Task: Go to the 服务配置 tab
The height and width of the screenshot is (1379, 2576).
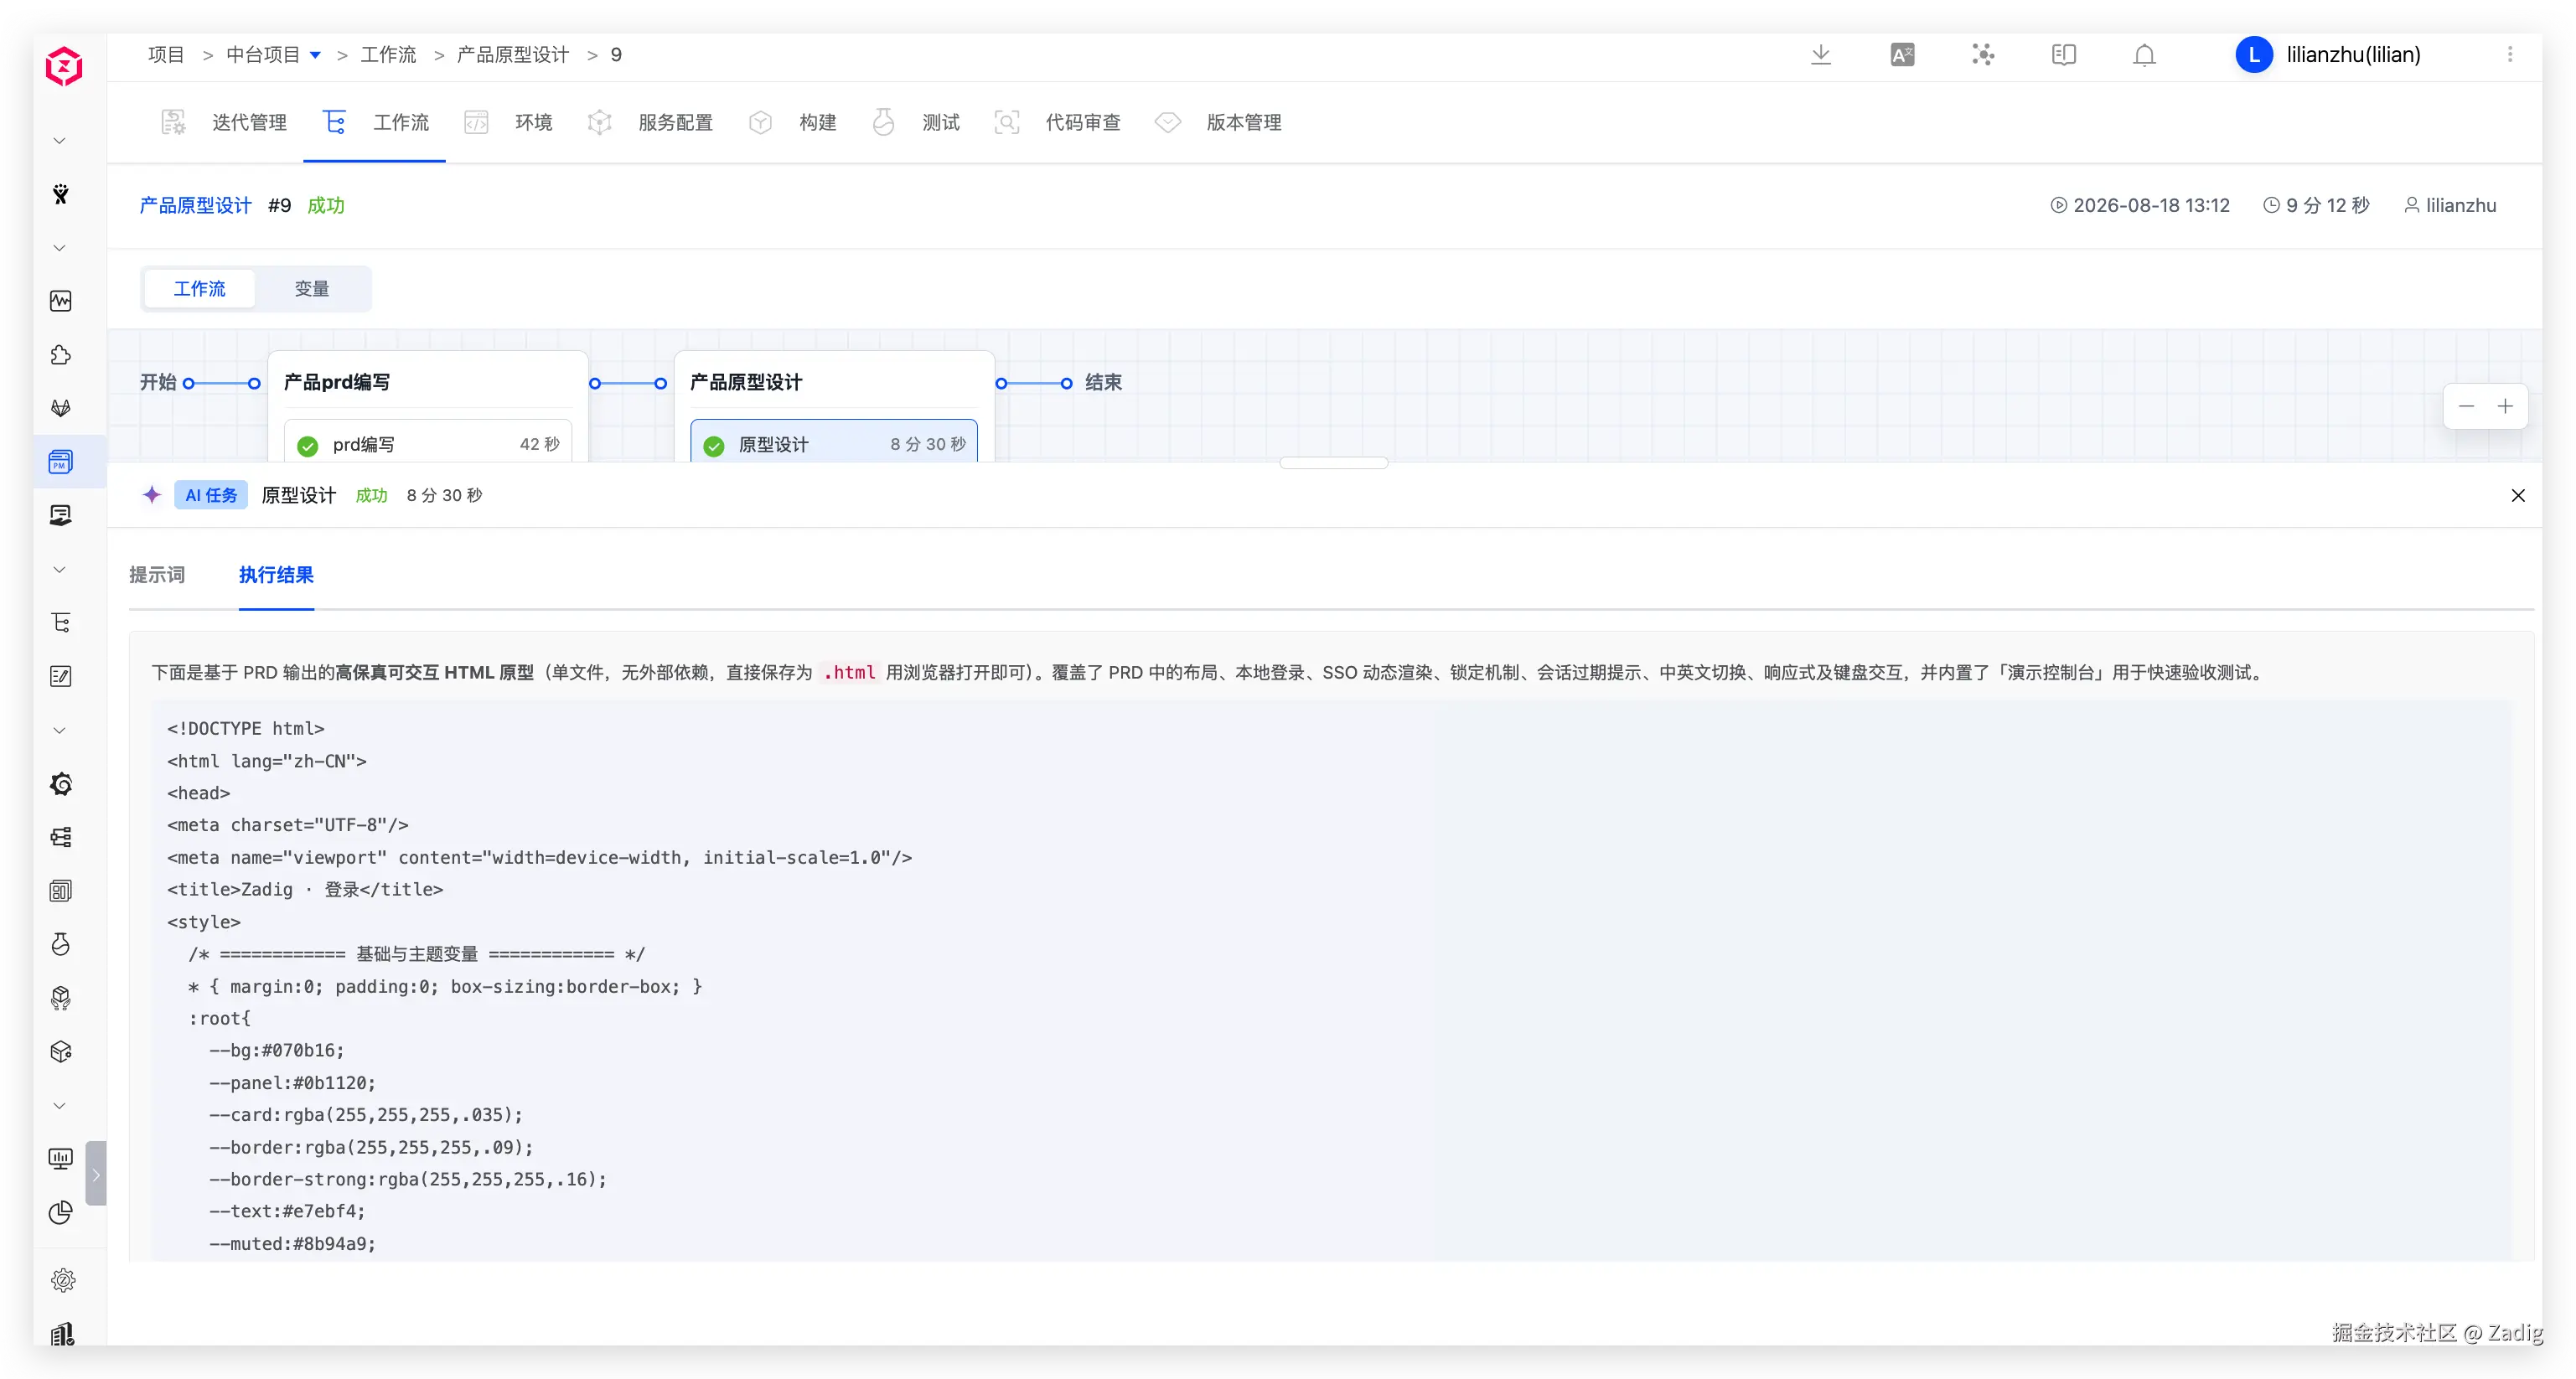Action: click(650, 123)
